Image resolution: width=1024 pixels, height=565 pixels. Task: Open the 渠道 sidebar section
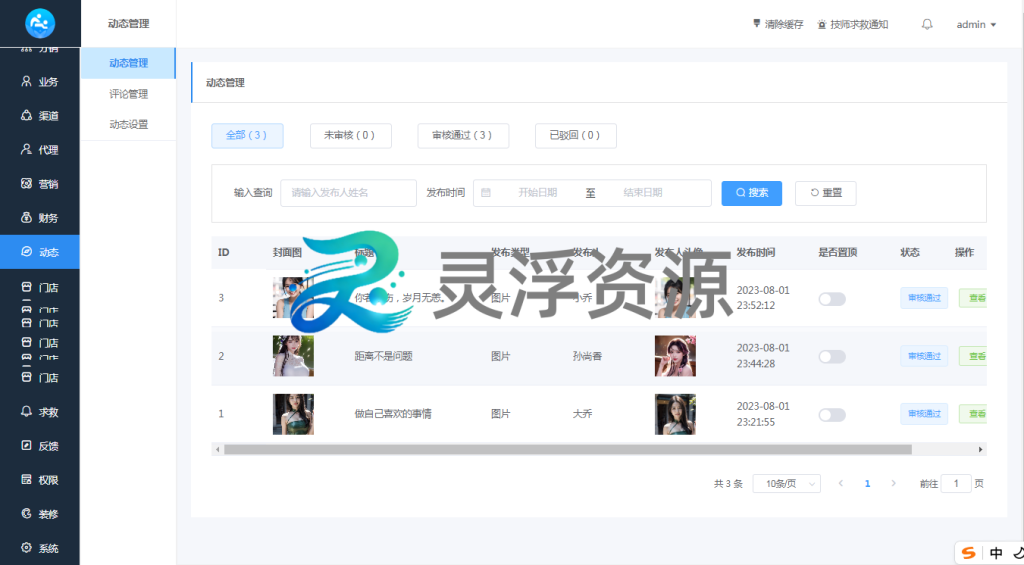click(40, 116)
